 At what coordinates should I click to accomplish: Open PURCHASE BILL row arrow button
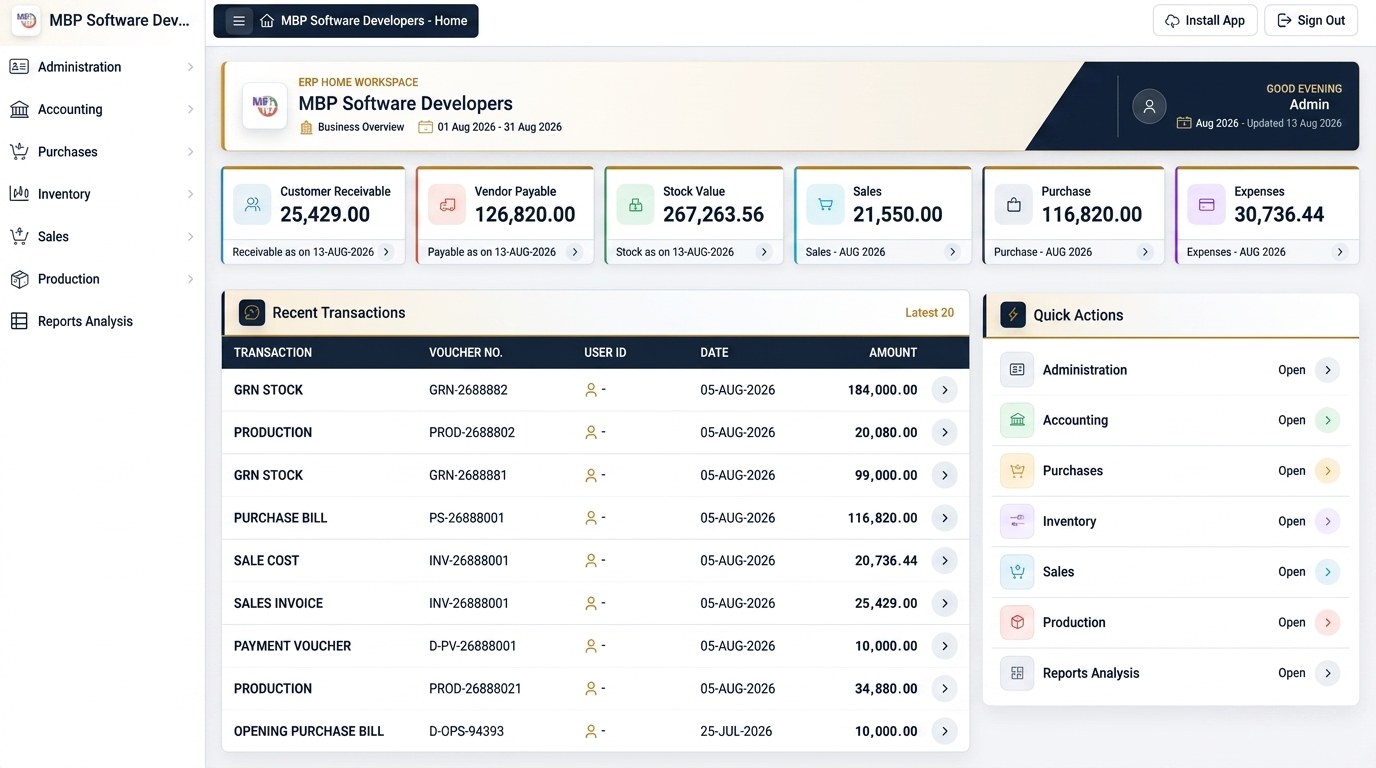944,518
